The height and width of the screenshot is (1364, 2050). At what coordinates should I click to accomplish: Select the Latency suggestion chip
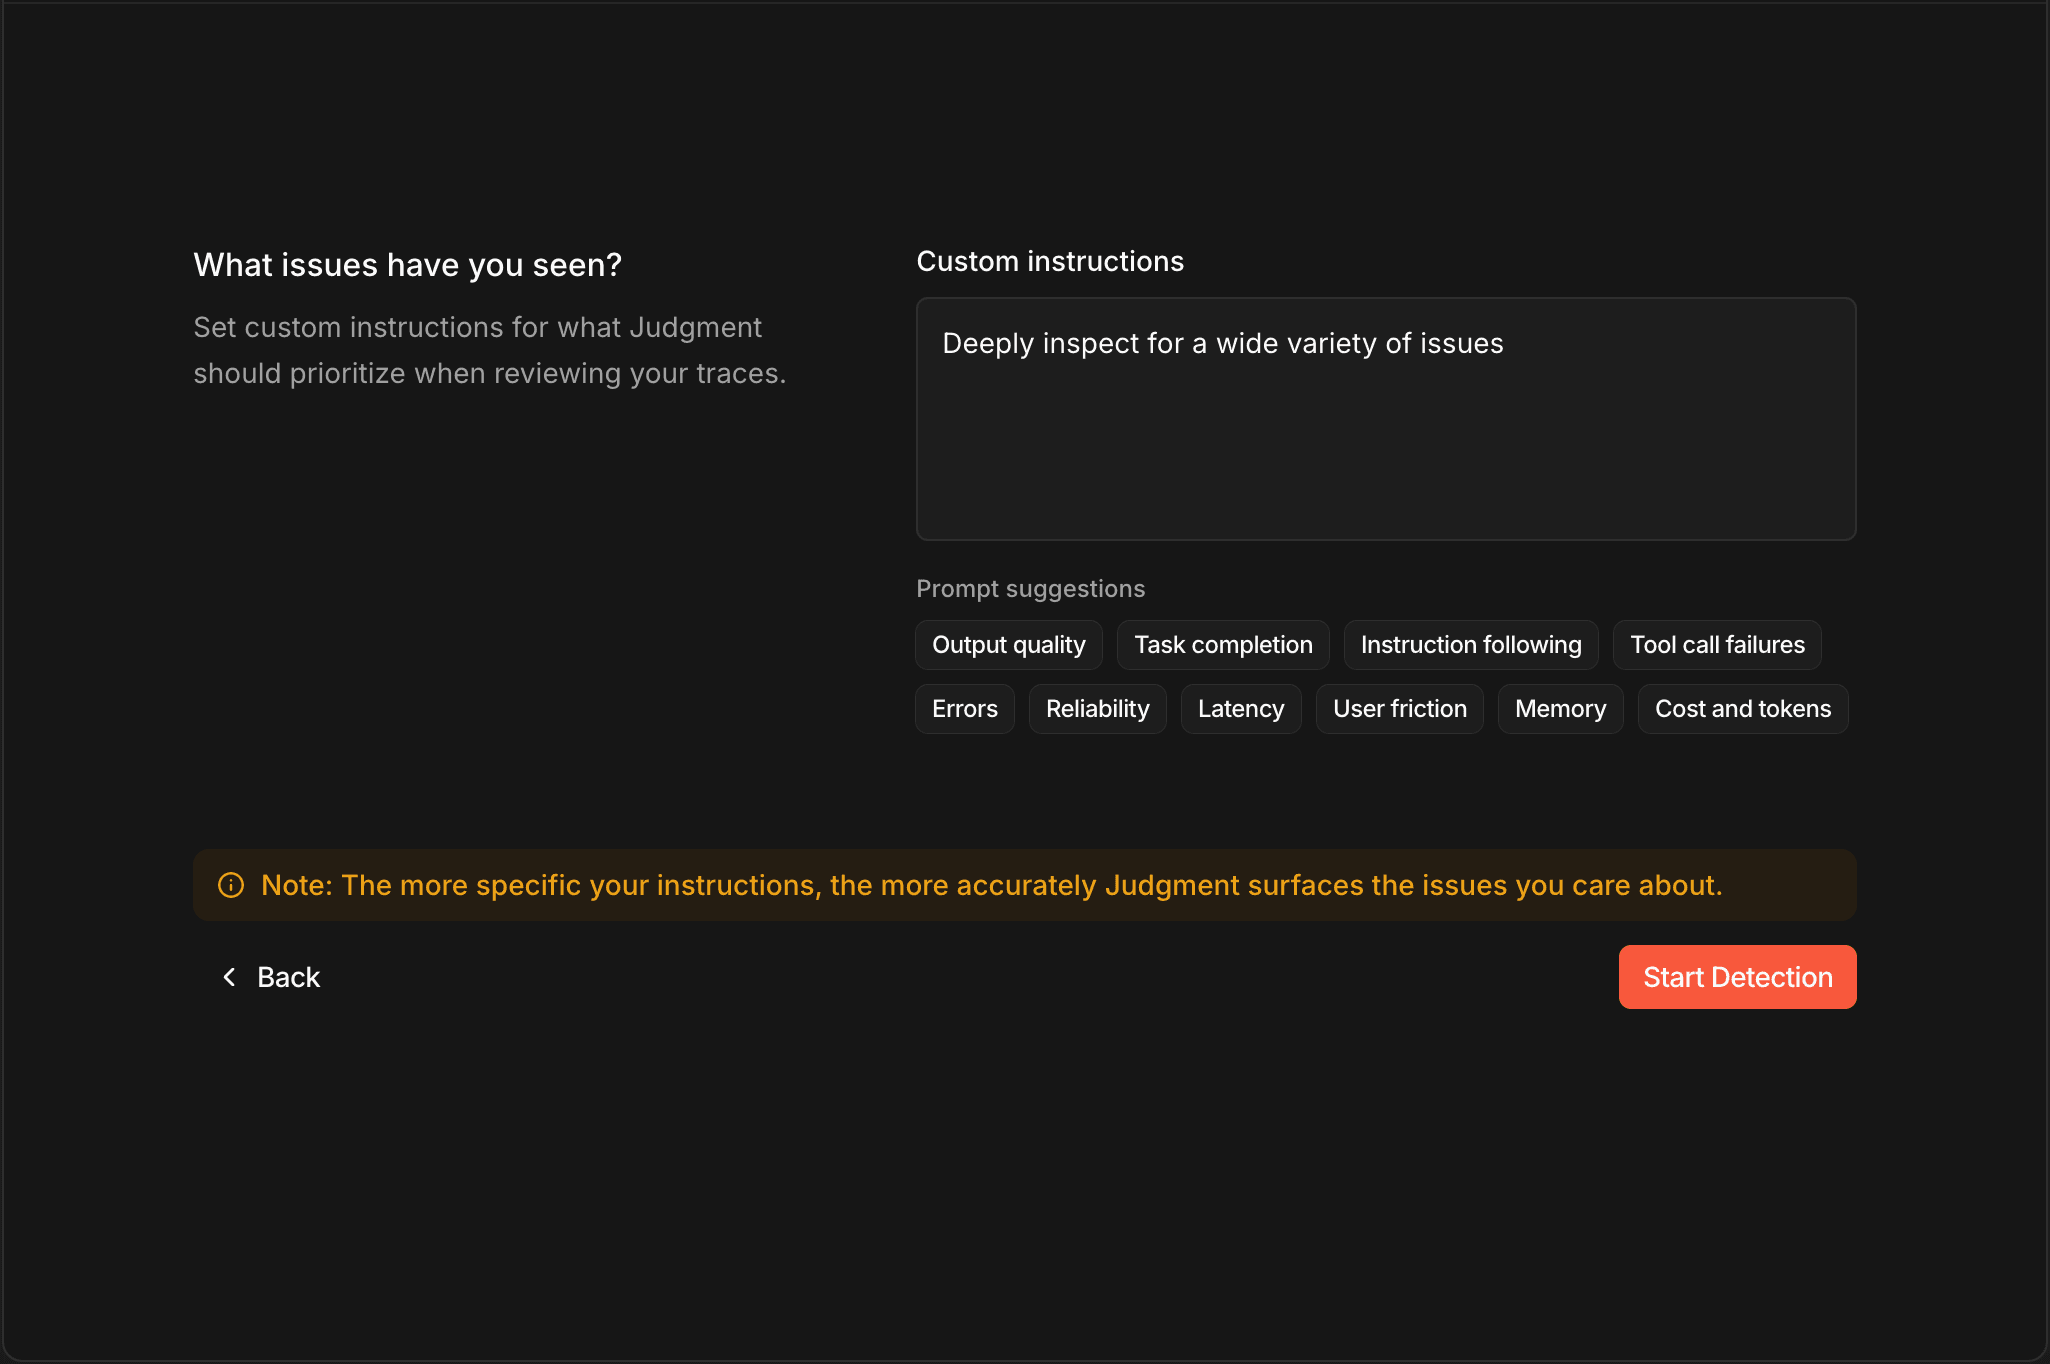(x=1241, y=709)
